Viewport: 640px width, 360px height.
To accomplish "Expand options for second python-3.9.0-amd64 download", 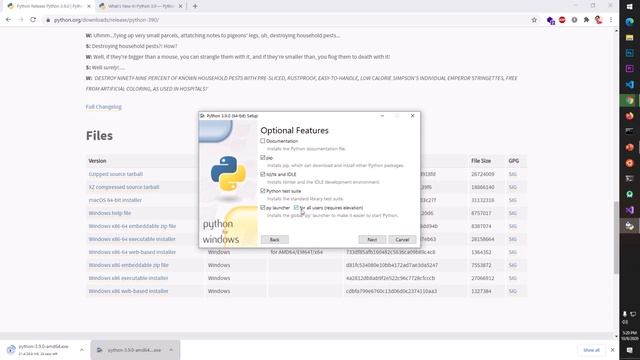I will 171,350.
